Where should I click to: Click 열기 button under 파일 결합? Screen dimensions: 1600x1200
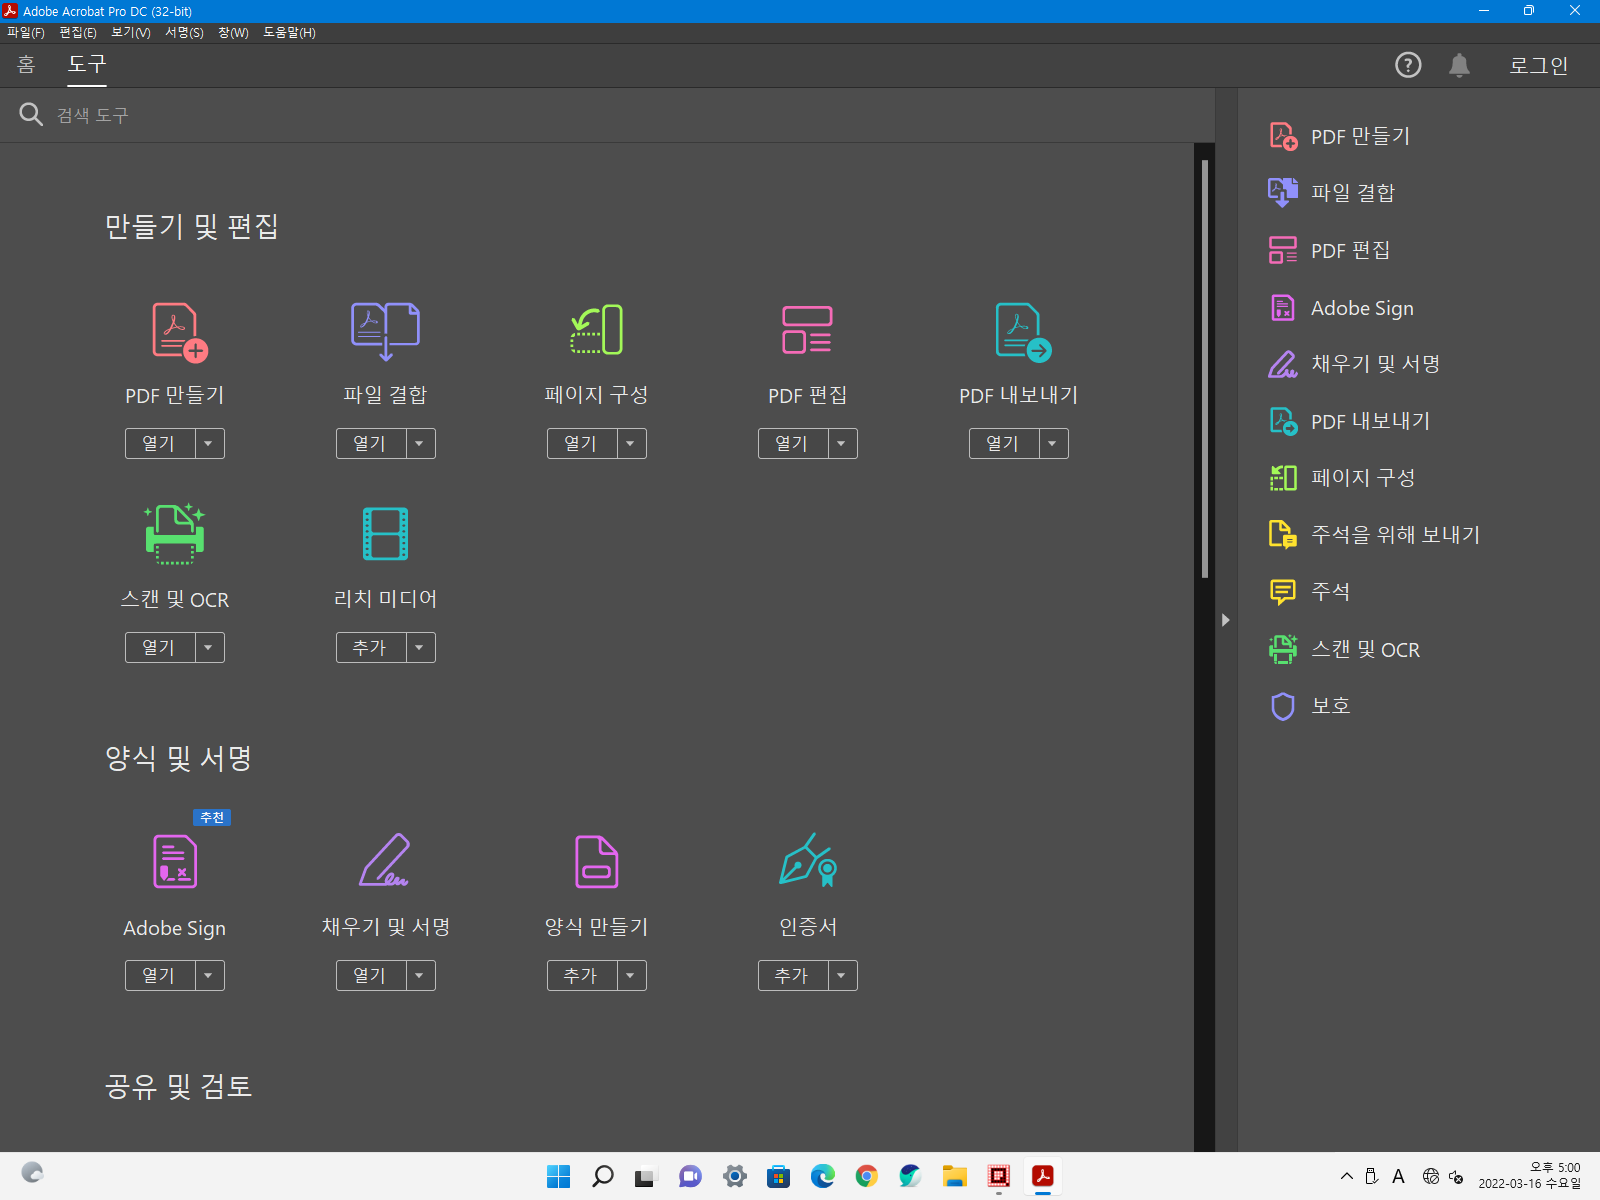point(371,443)
